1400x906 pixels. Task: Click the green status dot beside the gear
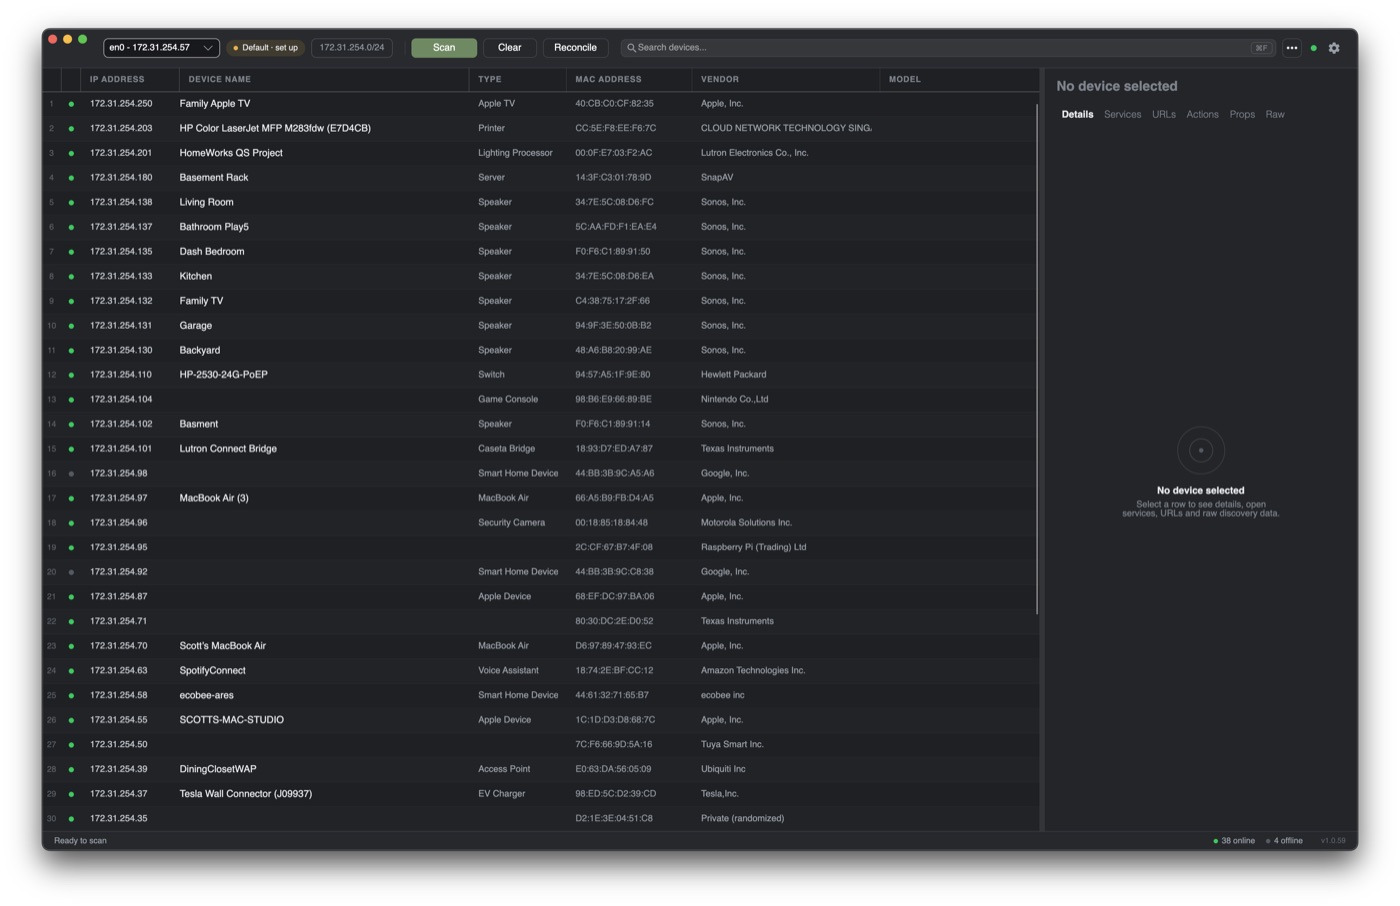point(1314,48)
